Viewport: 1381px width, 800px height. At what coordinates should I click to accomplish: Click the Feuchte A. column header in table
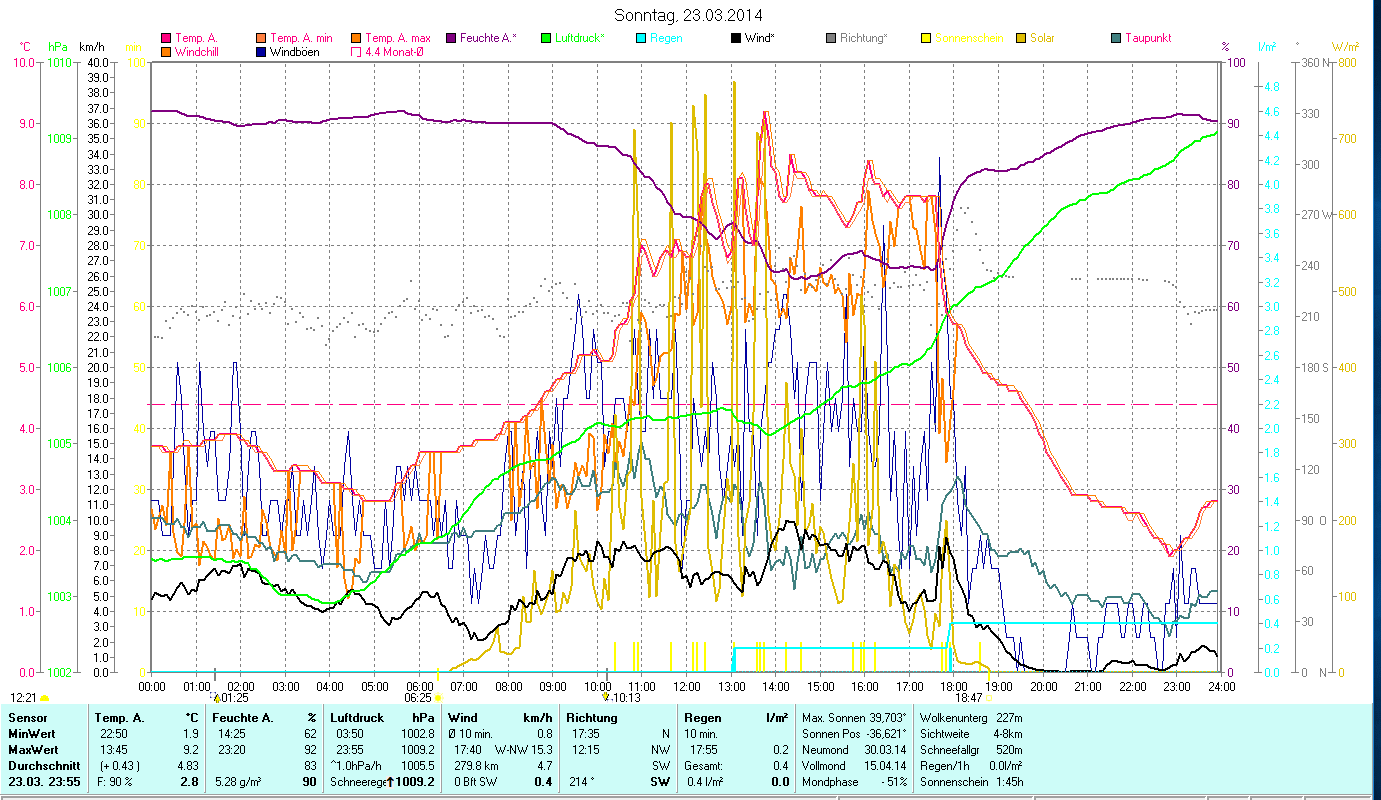(x=242, y=718)
